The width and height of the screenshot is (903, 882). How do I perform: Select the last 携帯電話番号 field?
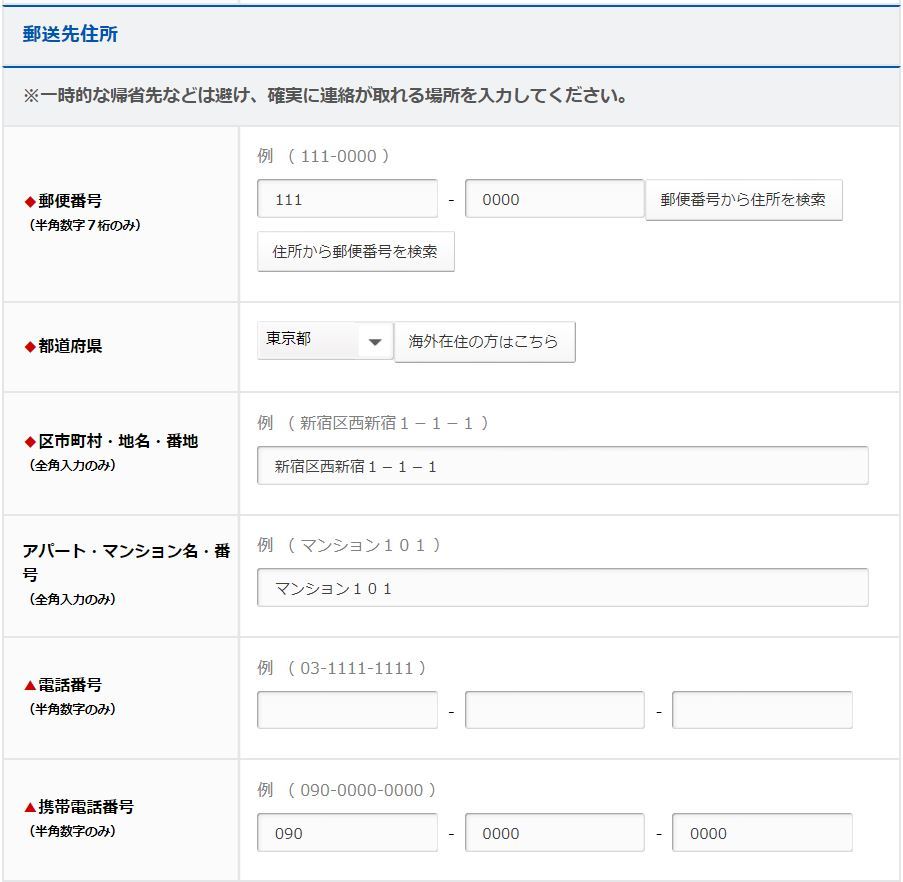(x=761, y=832)
